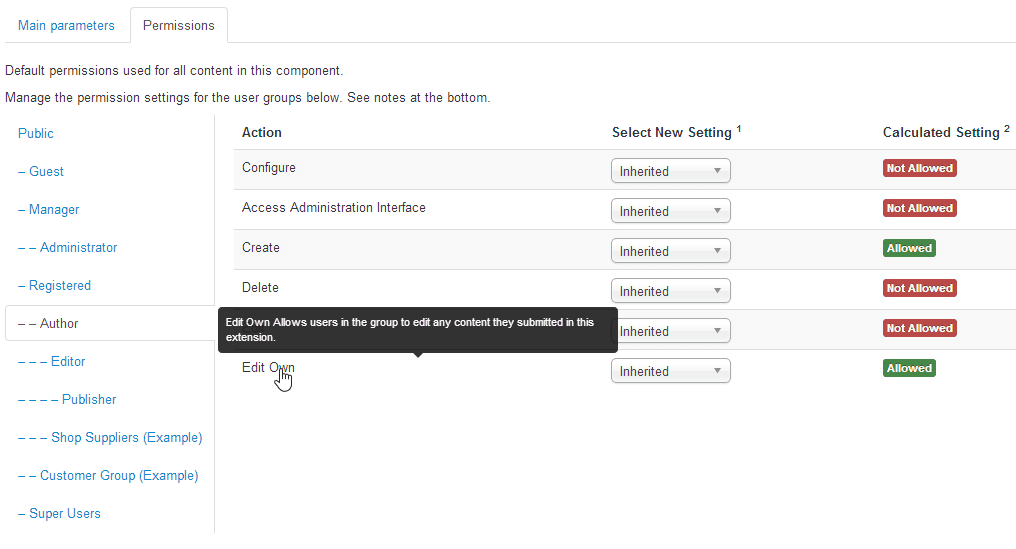Open the Registered group permissions
The image size is (1016, 549).
tap(55, 285)
